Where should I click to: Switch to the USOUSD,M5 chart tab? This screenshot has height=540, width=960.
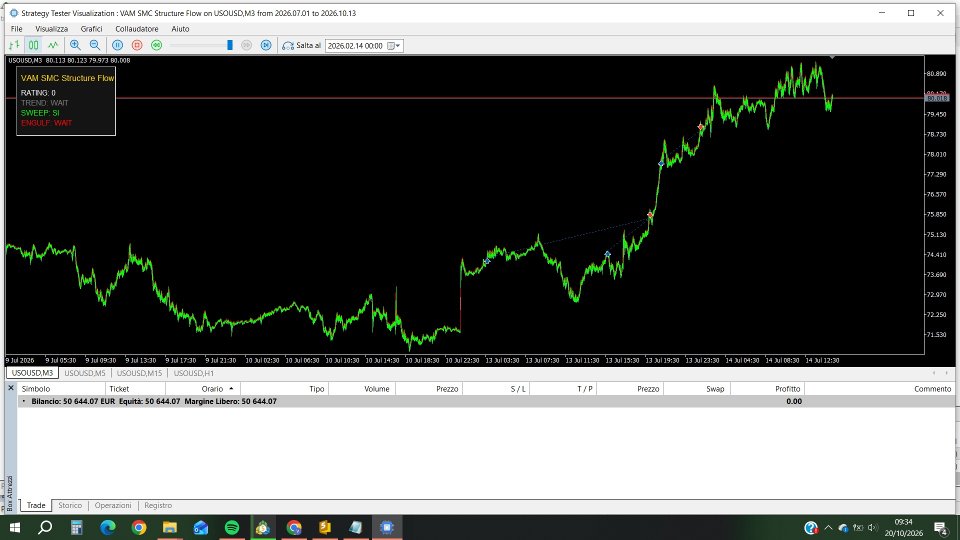(x=84, y=373)
